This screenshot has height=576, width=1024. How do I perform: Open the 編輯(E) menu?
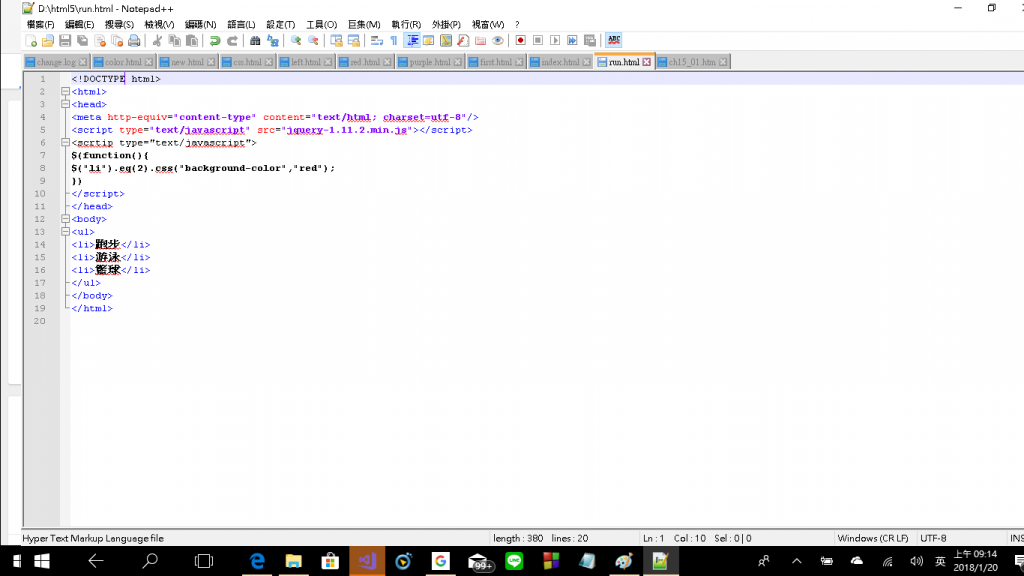79,24
